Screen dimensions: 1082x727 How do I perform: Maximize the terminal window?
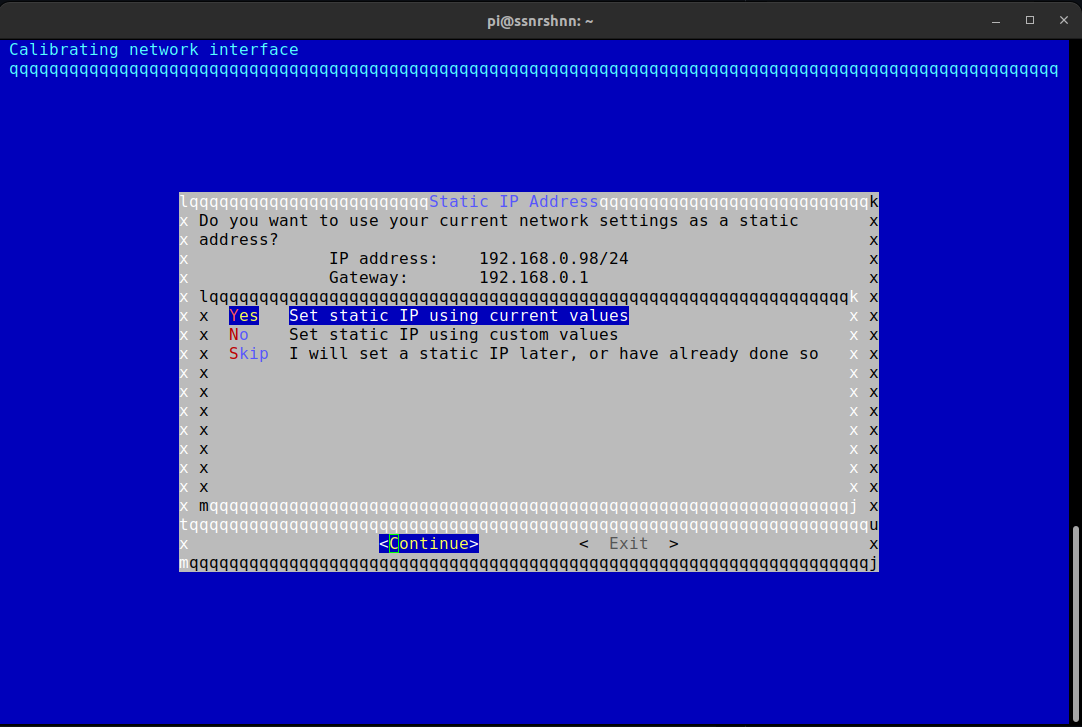[x=1030, y=20]
